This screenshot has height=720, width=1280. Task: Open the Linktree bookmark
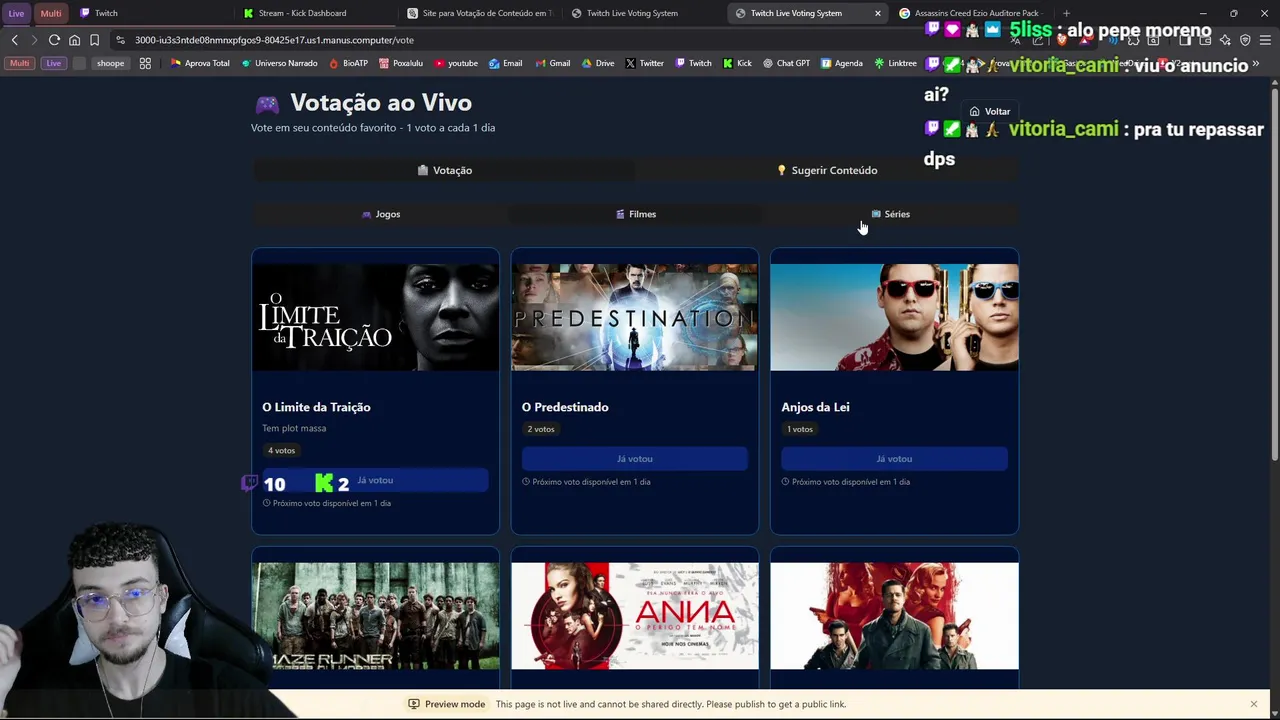point(895,63)
